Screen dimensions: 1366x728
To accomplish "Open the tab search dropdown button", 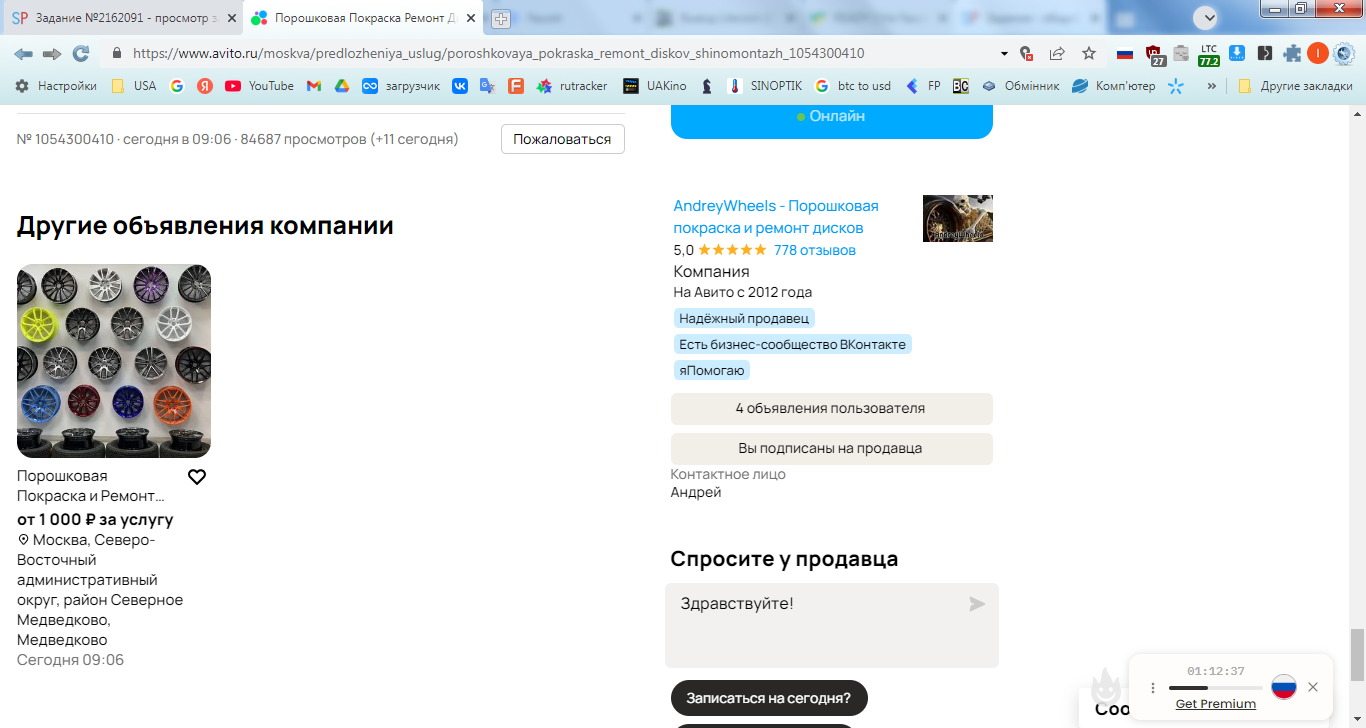I will 1206,17.
